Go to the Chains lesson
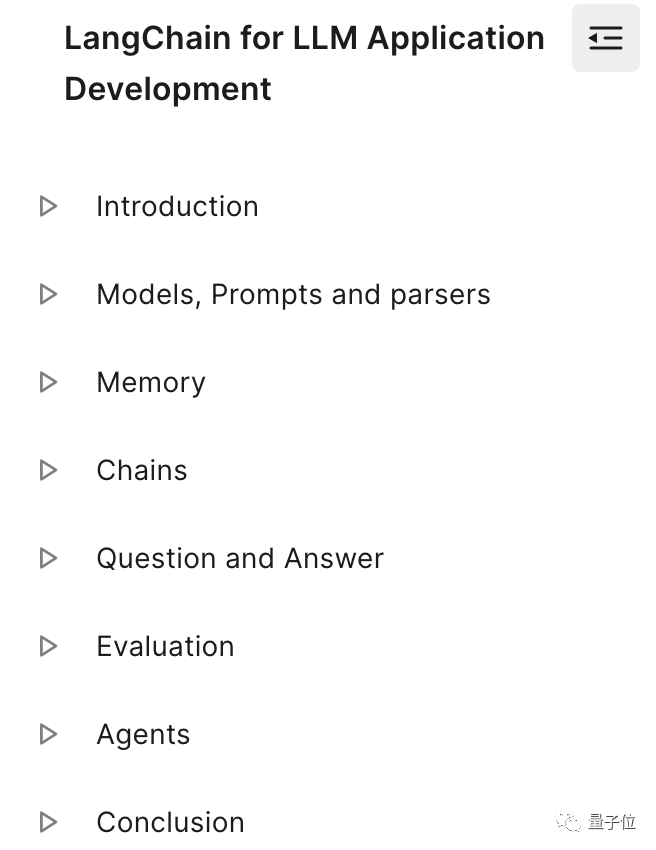Screen dimensions: 656x850 142,470
